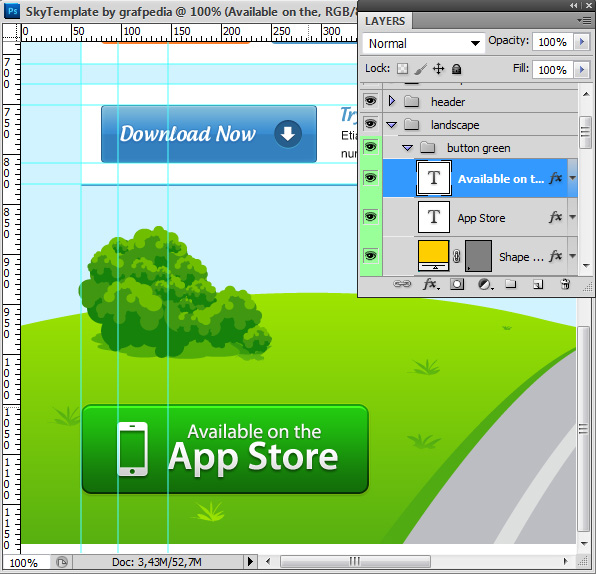596x574 pixels.
Task: Expand the header group
Action: (392, 101)
